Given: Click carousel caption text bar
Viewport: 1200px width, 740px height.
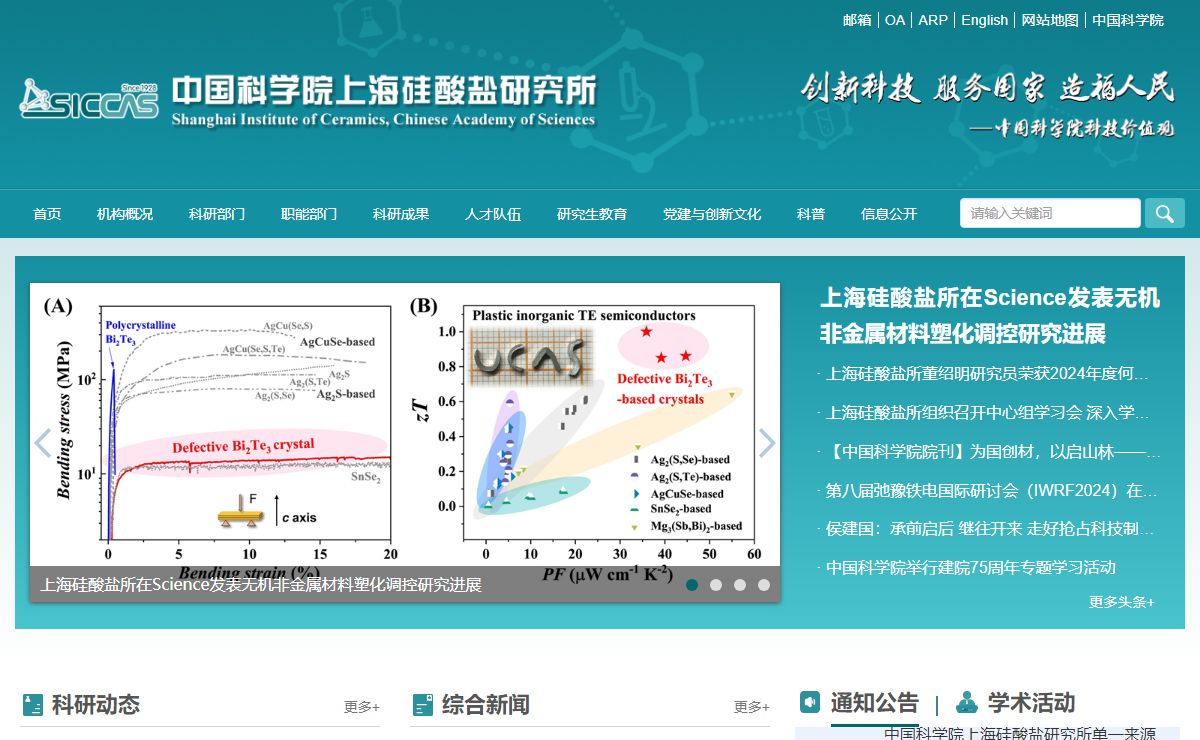Looking at the screenshot, I should click(405, 585).
